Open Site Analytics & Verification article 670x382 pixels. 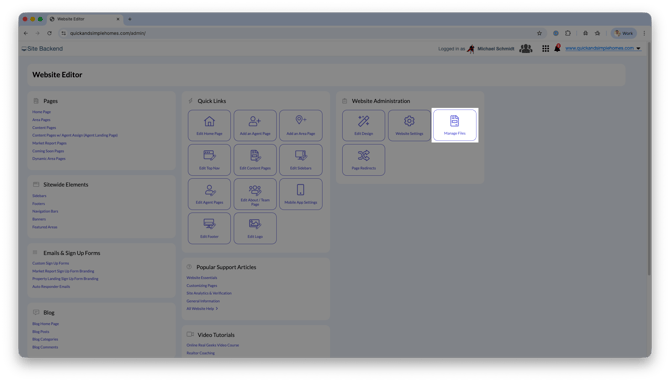209,293
